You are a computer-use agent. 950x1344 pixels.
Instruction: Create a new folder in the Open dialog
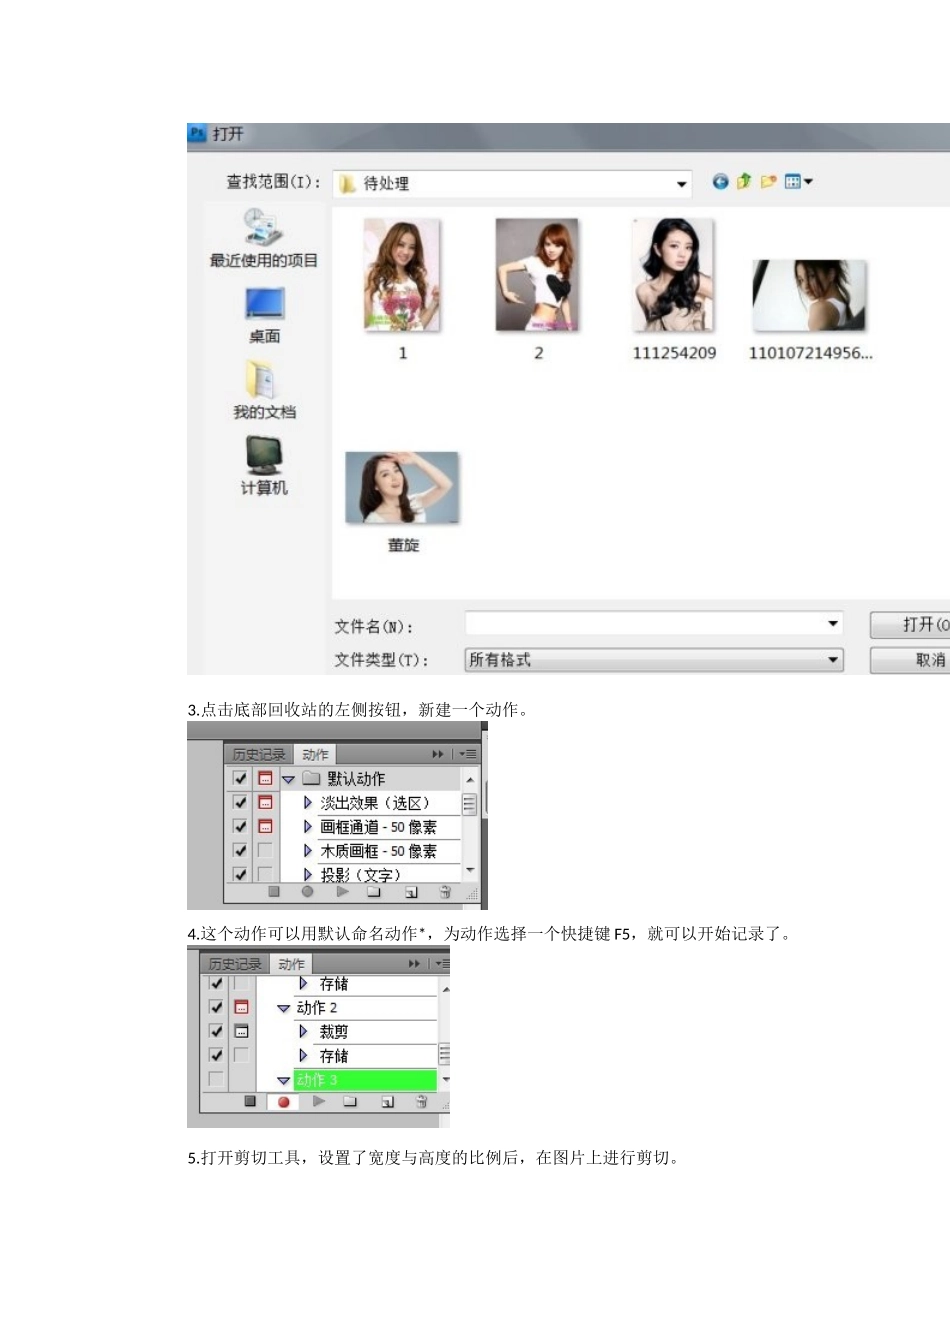click(x=768, y=181)
